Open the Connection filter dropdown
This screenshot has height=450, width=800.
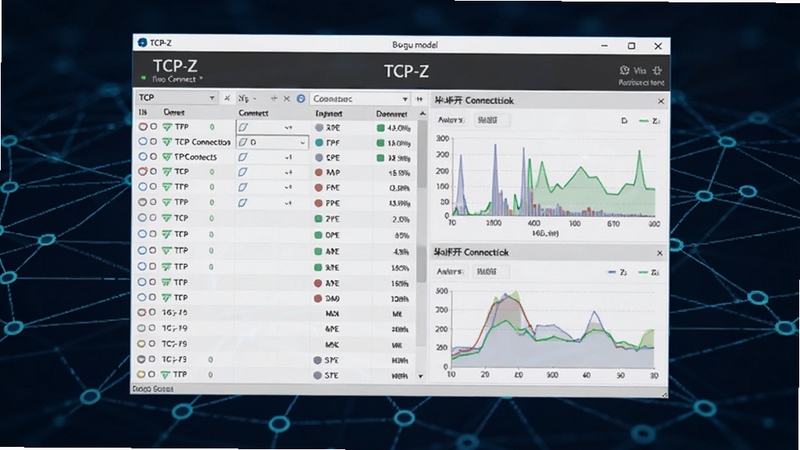pyautogui.click(x=360, y=98)
